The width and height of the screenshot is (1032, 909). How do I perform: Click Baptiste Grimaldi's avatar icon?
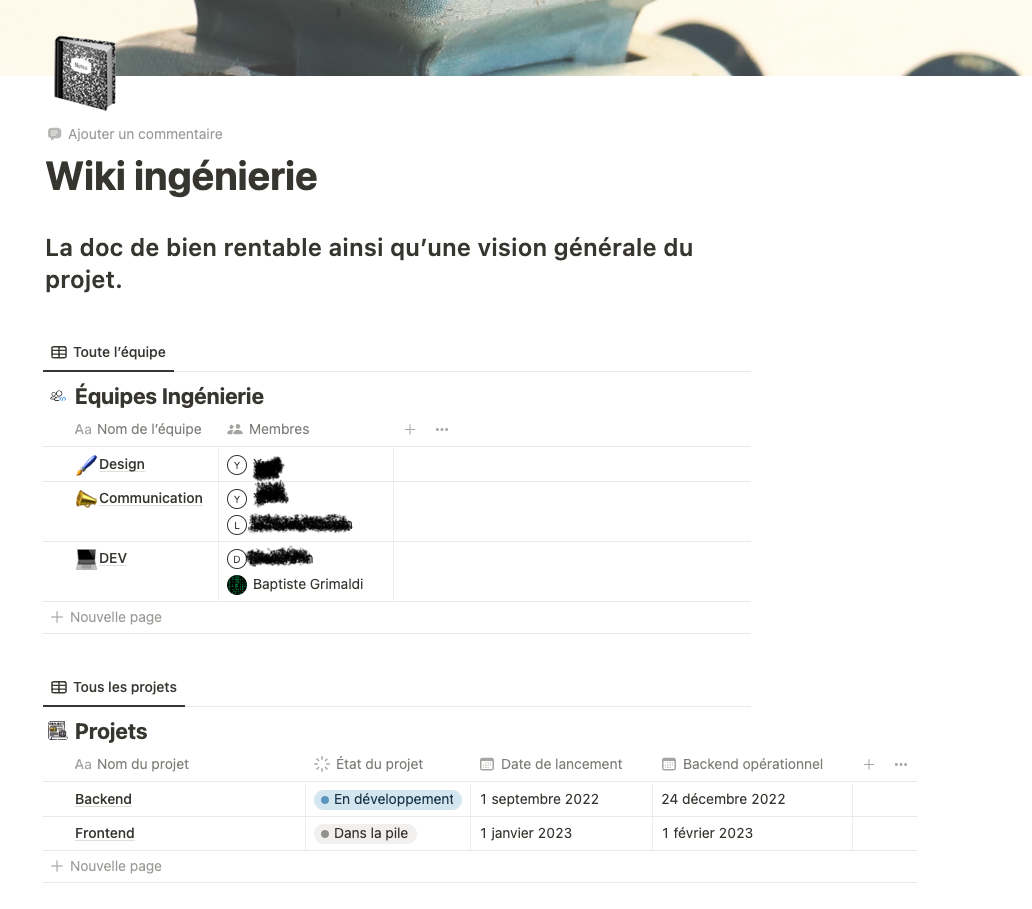pyautogui.click(x=237, y=584)
